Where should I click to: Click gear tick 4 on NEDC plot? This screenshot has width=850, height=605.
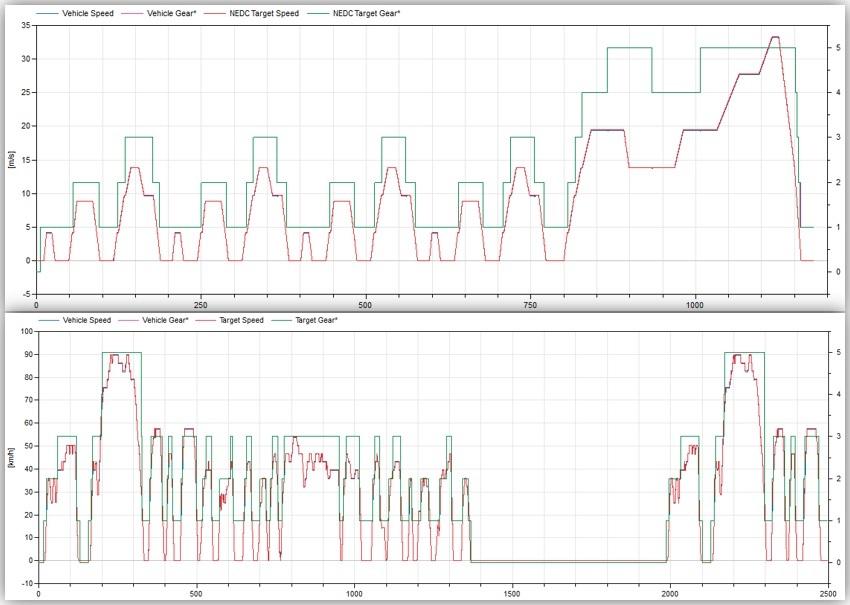click(x=838, y=93)
